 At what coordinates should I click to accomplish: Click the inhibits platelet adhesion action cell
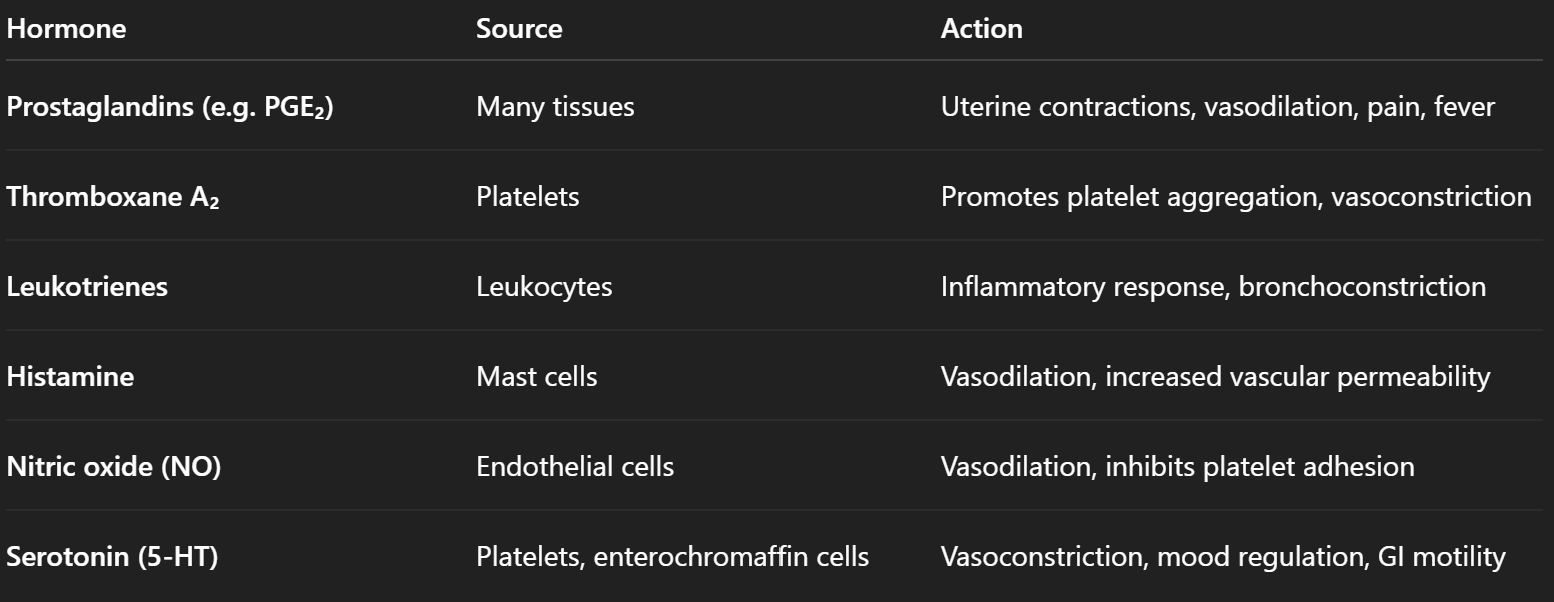(x=1259, y=467)
